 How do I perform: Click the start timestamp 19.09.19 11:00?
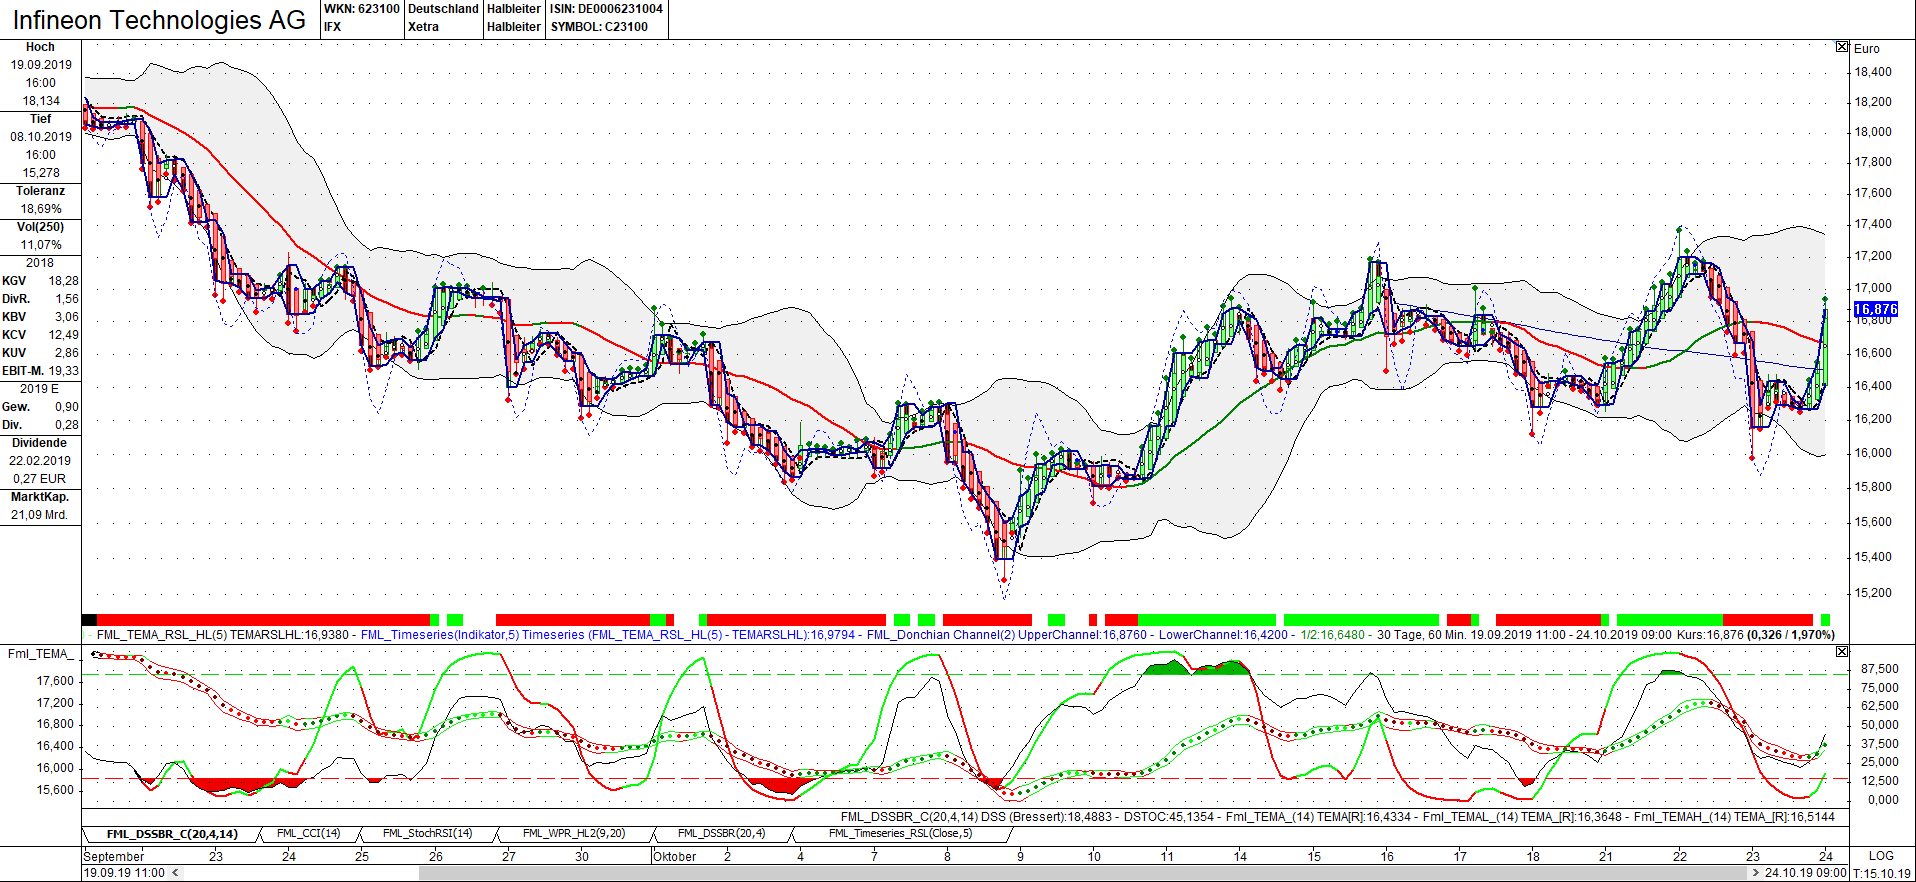pyautogui.click(x=125, y=873)
